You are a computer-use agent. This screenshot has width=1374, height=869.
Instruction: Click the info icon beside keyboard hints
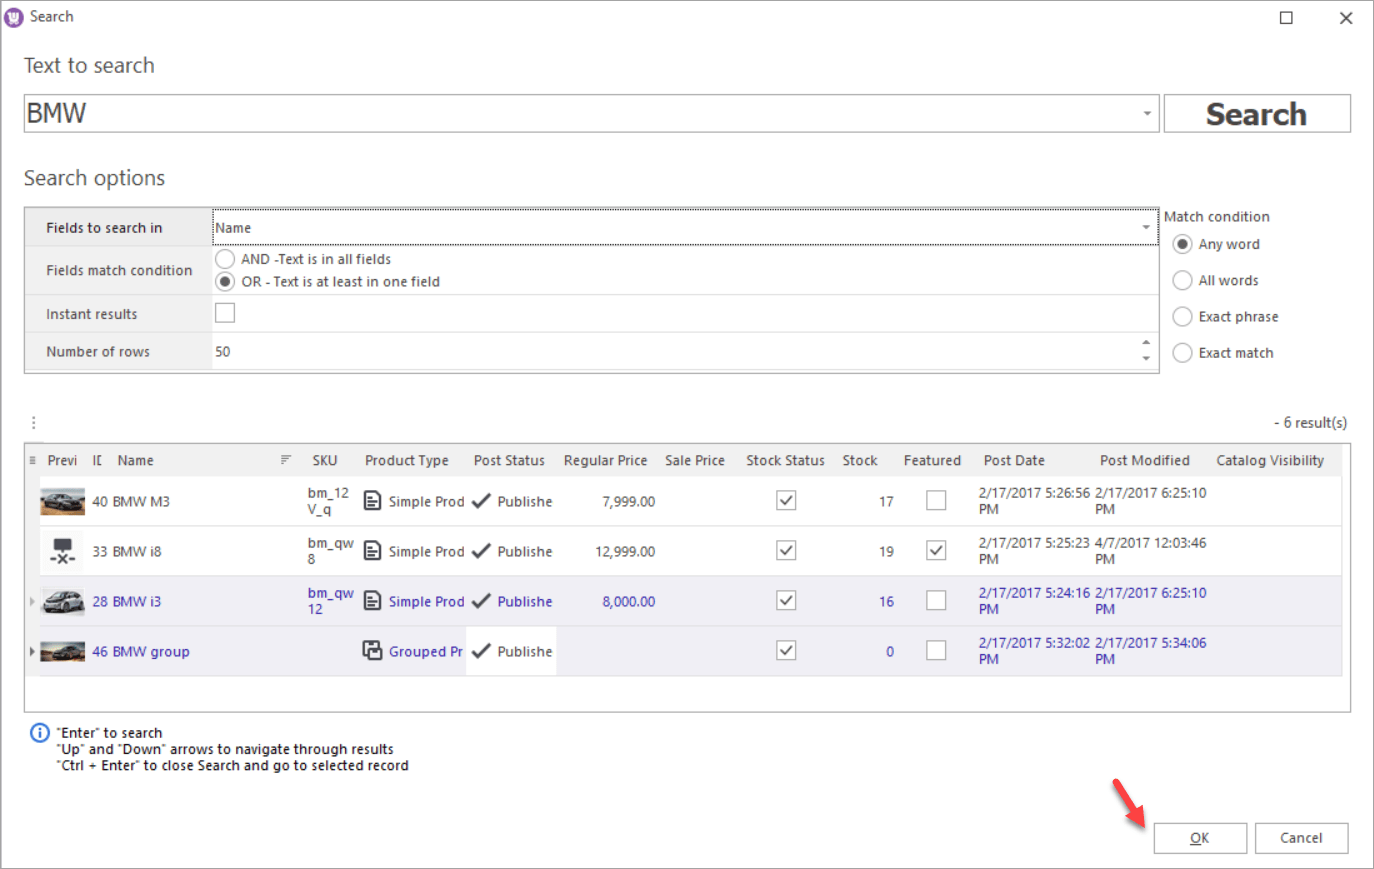pos(39,733)
